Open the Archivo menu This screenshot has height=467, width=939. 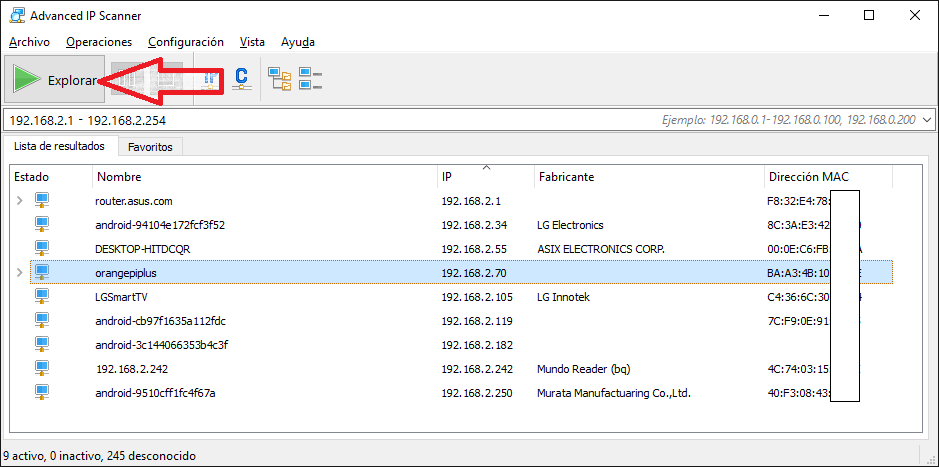[29, 42]
